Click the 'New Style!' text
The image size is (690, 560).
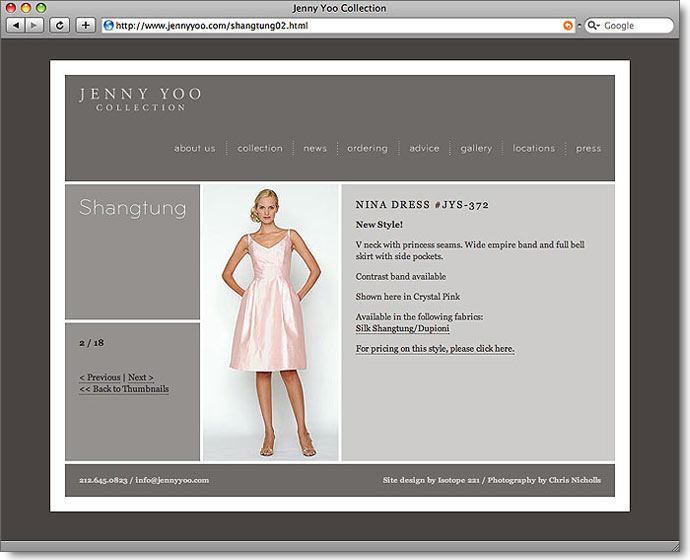coord(379,224)
